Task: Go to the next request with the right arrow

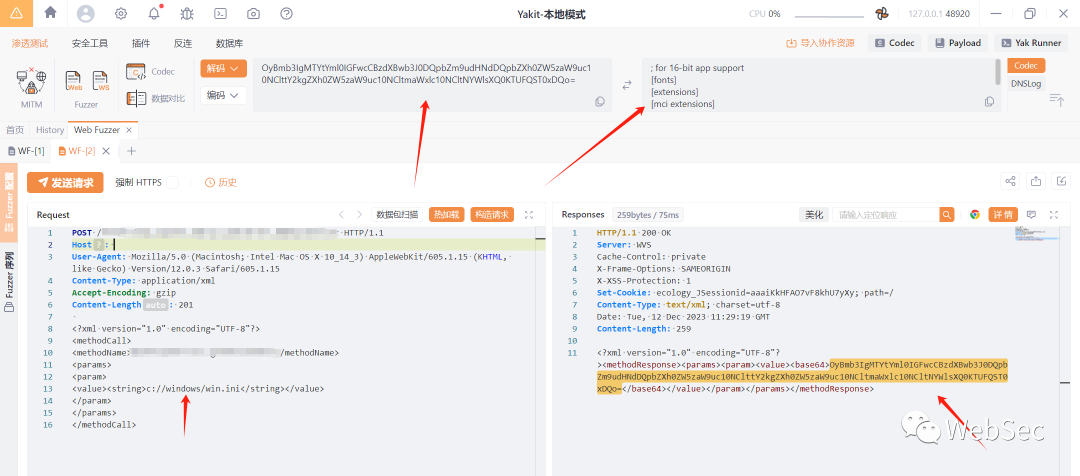Action: (360, 215)
